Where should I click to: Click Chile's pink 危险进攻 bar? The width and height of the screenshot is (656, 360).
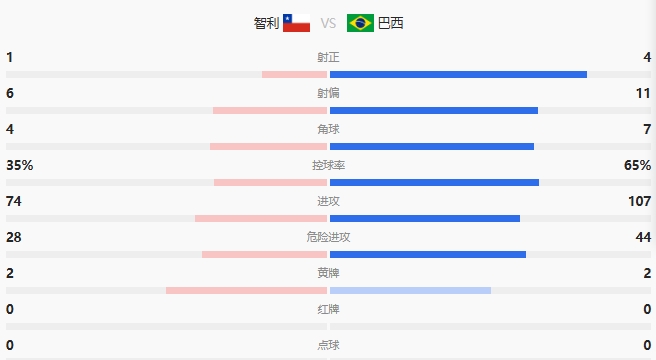(x=264, y=255)
